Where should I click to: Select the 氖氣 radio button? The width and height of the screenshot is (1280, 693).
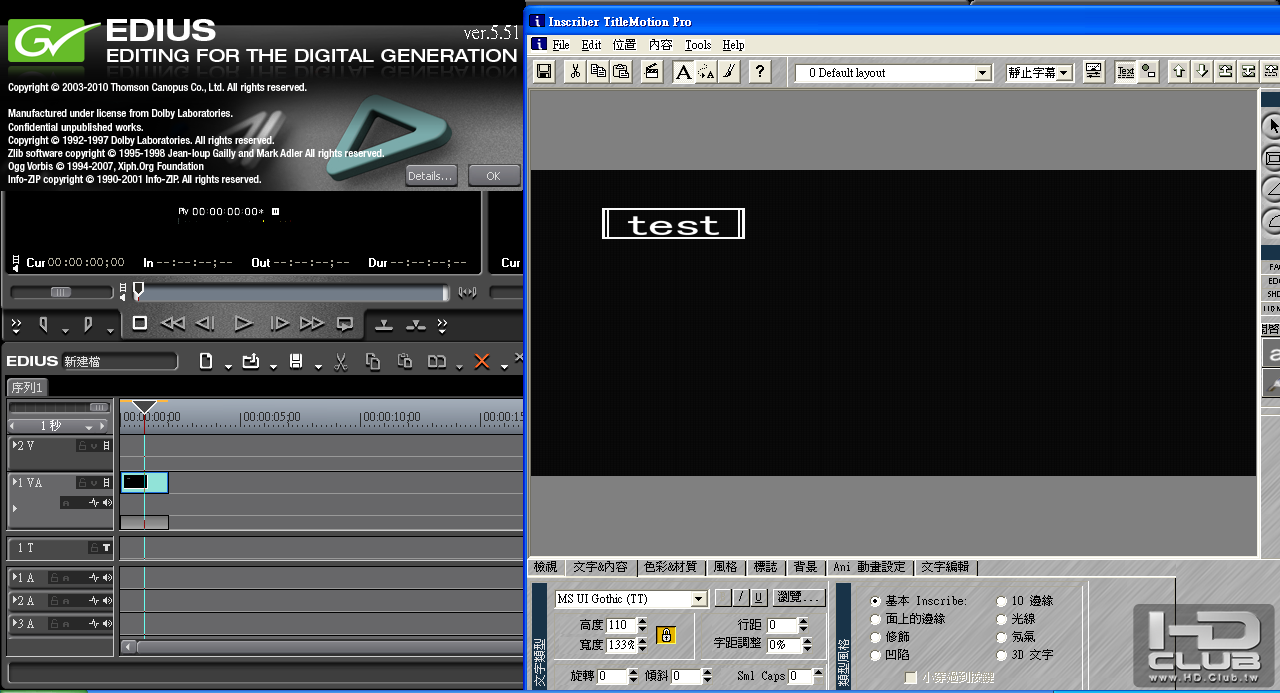[x=1002, y=637]
